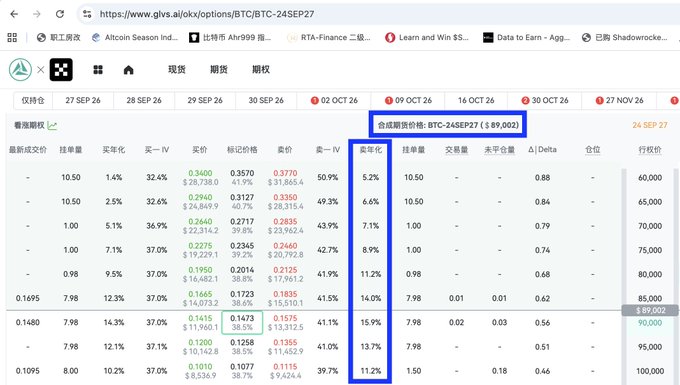
Task: Click the 15.9% sell annualized value
Action: [371, 323]
